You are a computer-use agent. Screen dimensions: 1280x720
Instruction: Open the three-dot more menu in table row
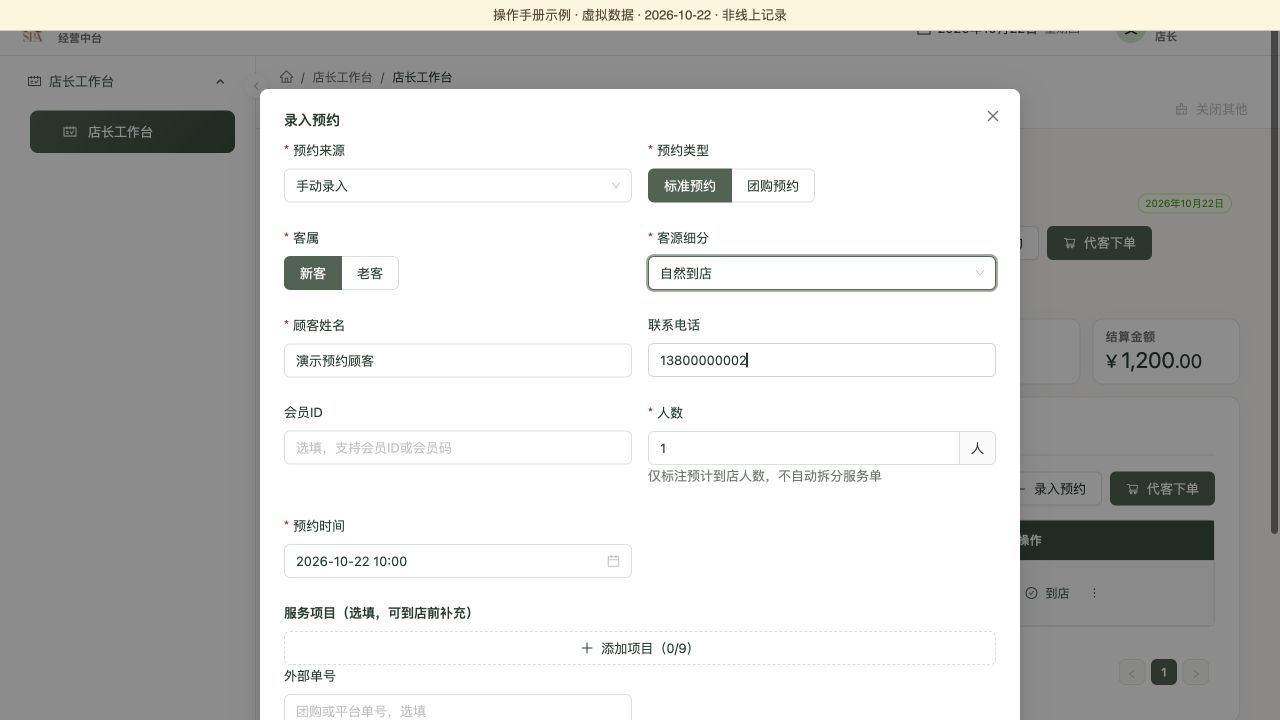pyautogui.click(x=1094, y=593)
